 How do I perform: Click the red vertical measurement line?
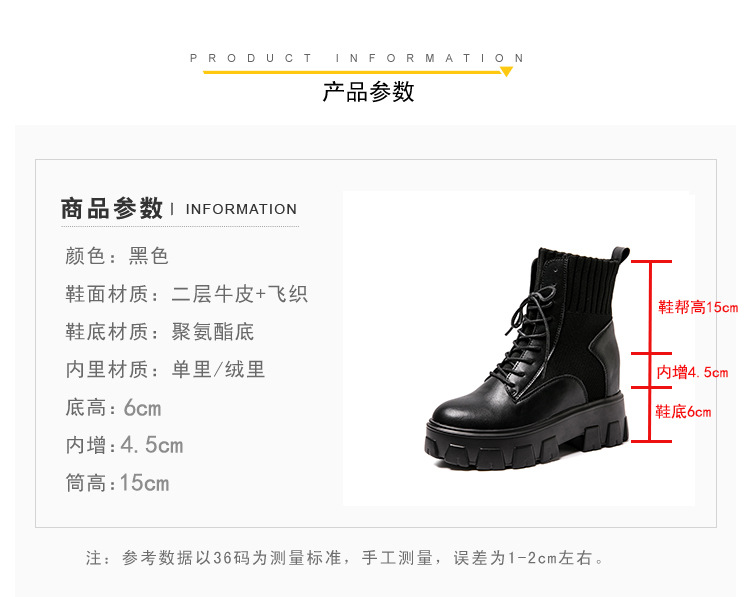651,351
